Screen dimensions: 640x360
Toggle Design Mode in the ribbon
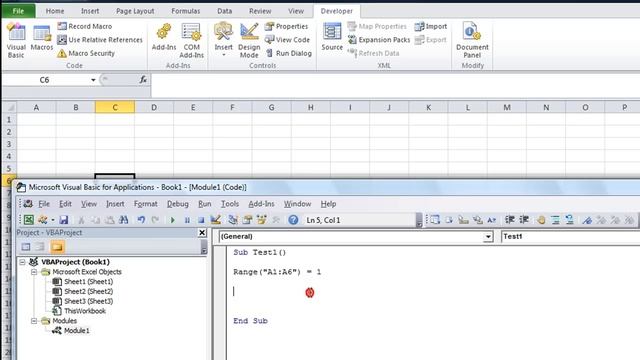coord(249,40)
